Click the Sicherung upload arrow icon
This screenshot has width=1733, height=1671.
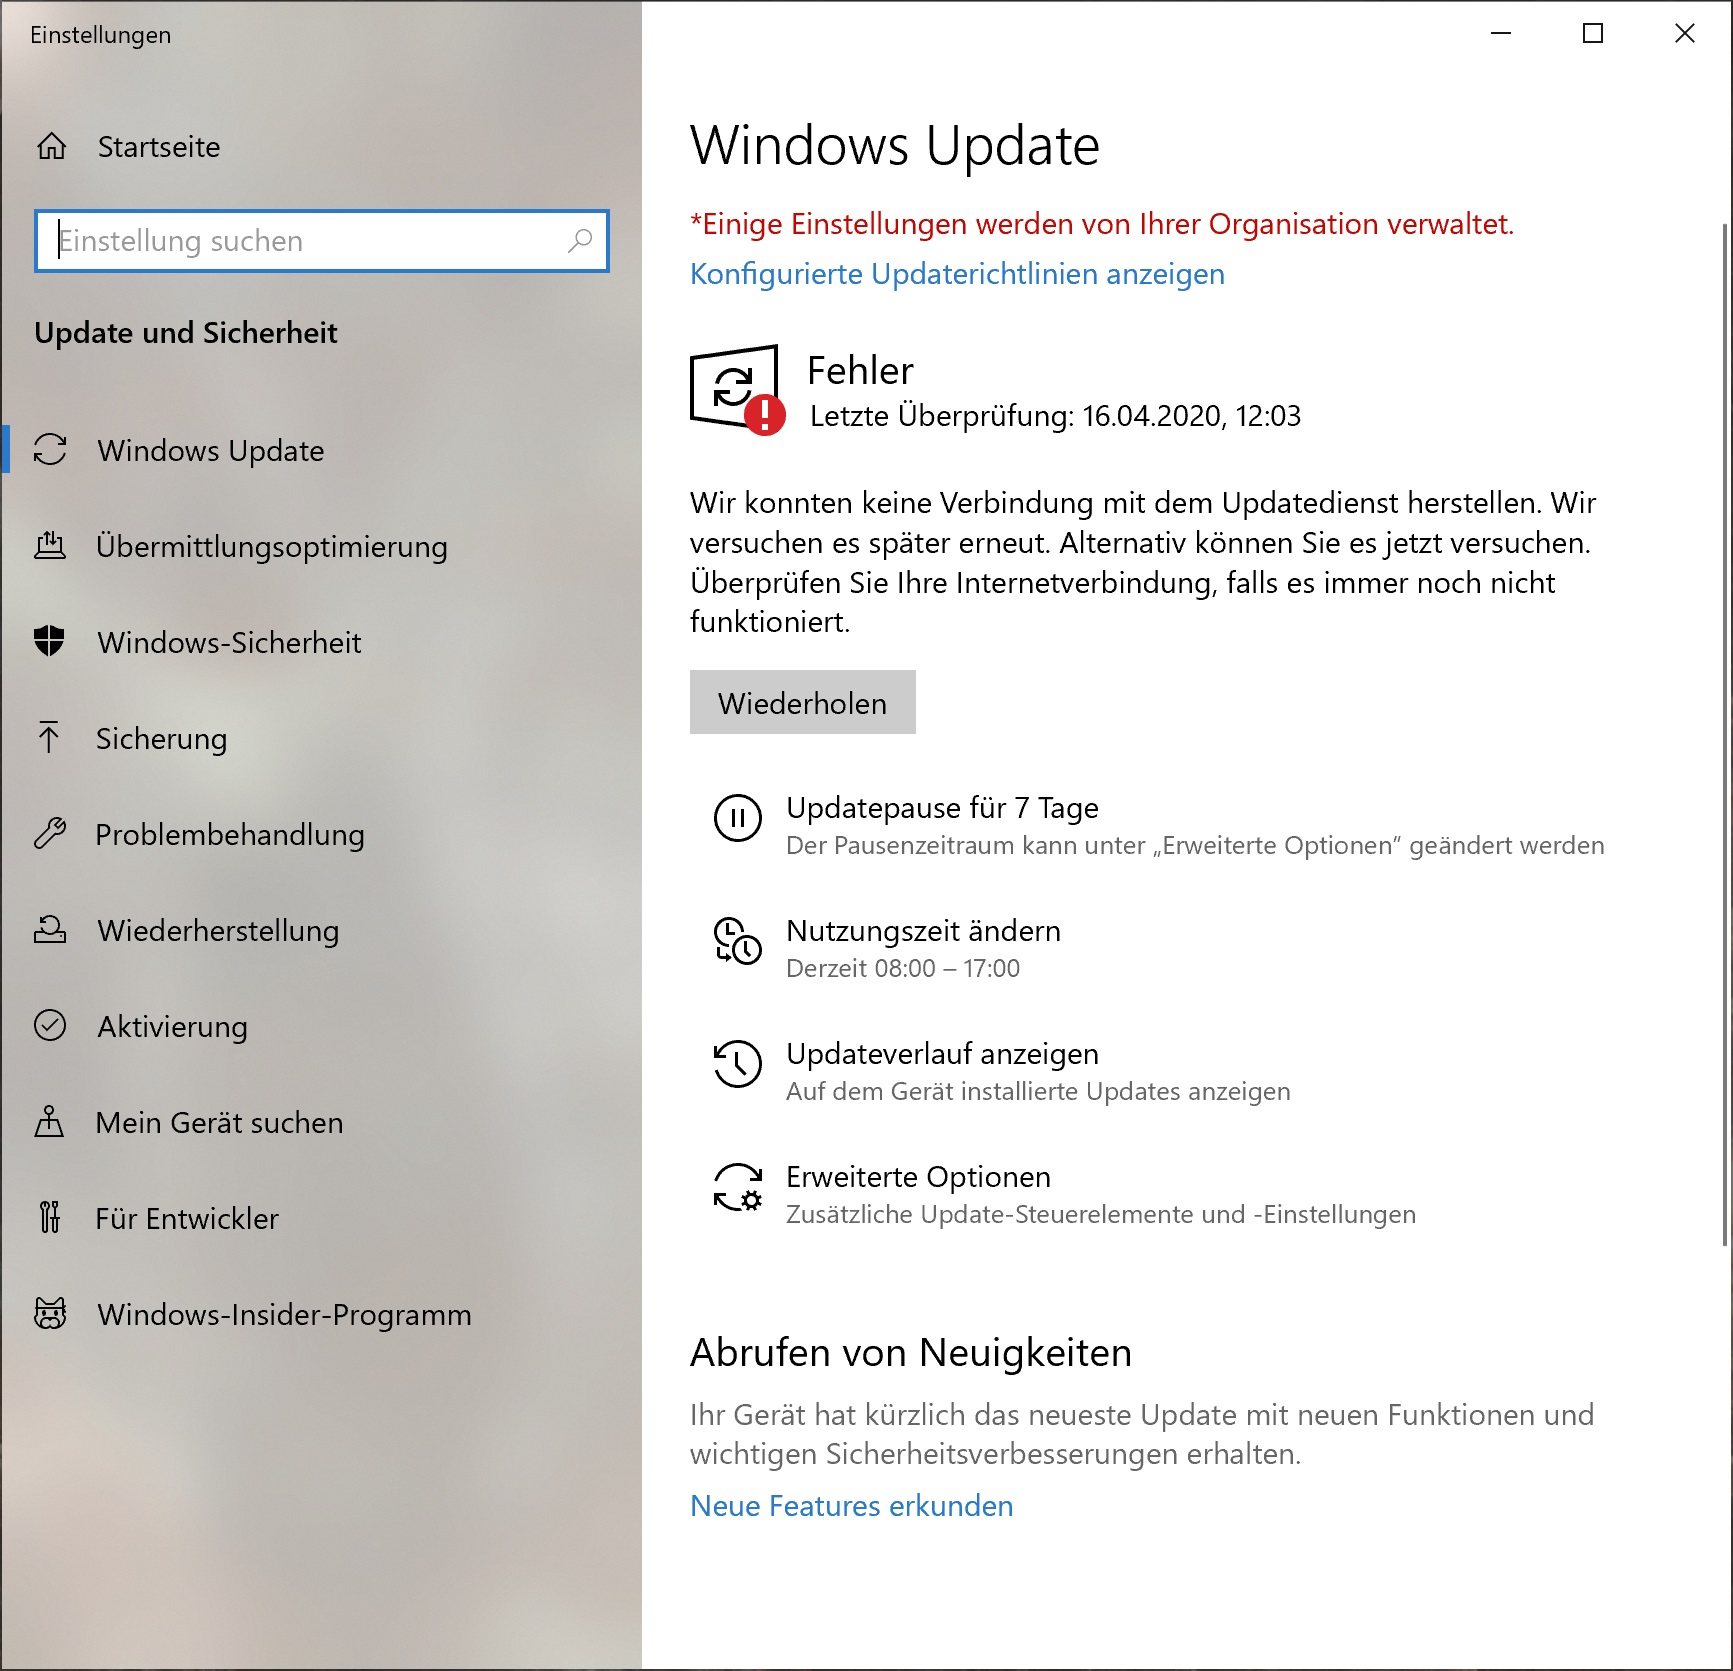click(x=48, y=737)
